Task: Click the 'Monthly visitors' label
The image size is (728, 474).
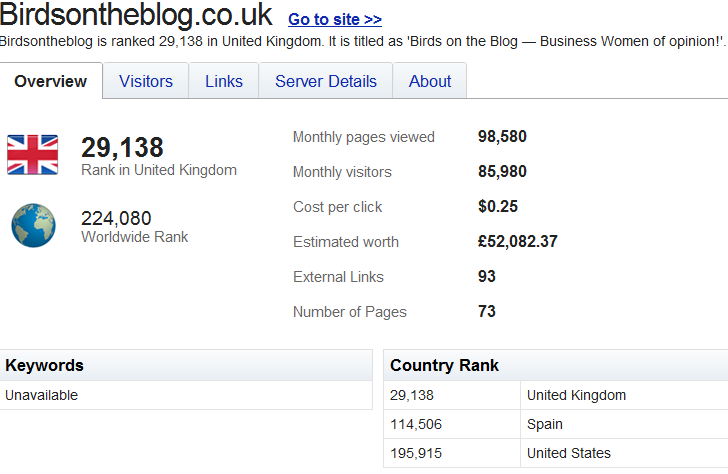Action: coord(342,172)
